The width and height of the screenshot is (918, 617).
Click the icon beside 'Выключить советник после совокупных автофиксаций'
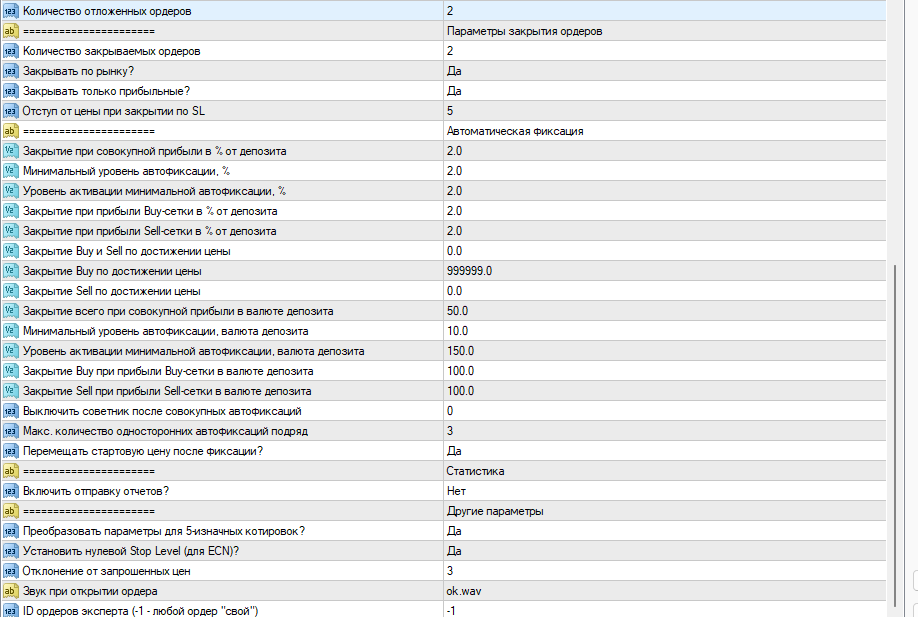(x=11, y=410)
